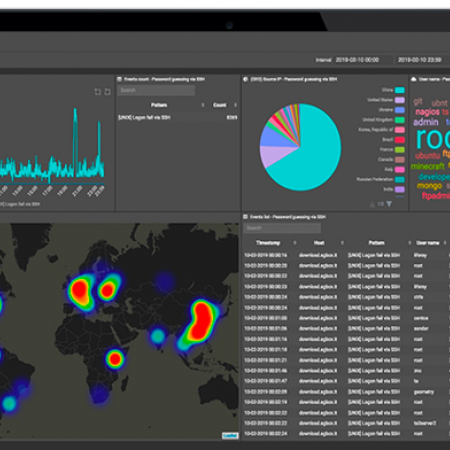This screenshot has height=450, width=450.
Task: Click Host column header in Events list
Action: [319, 243]
